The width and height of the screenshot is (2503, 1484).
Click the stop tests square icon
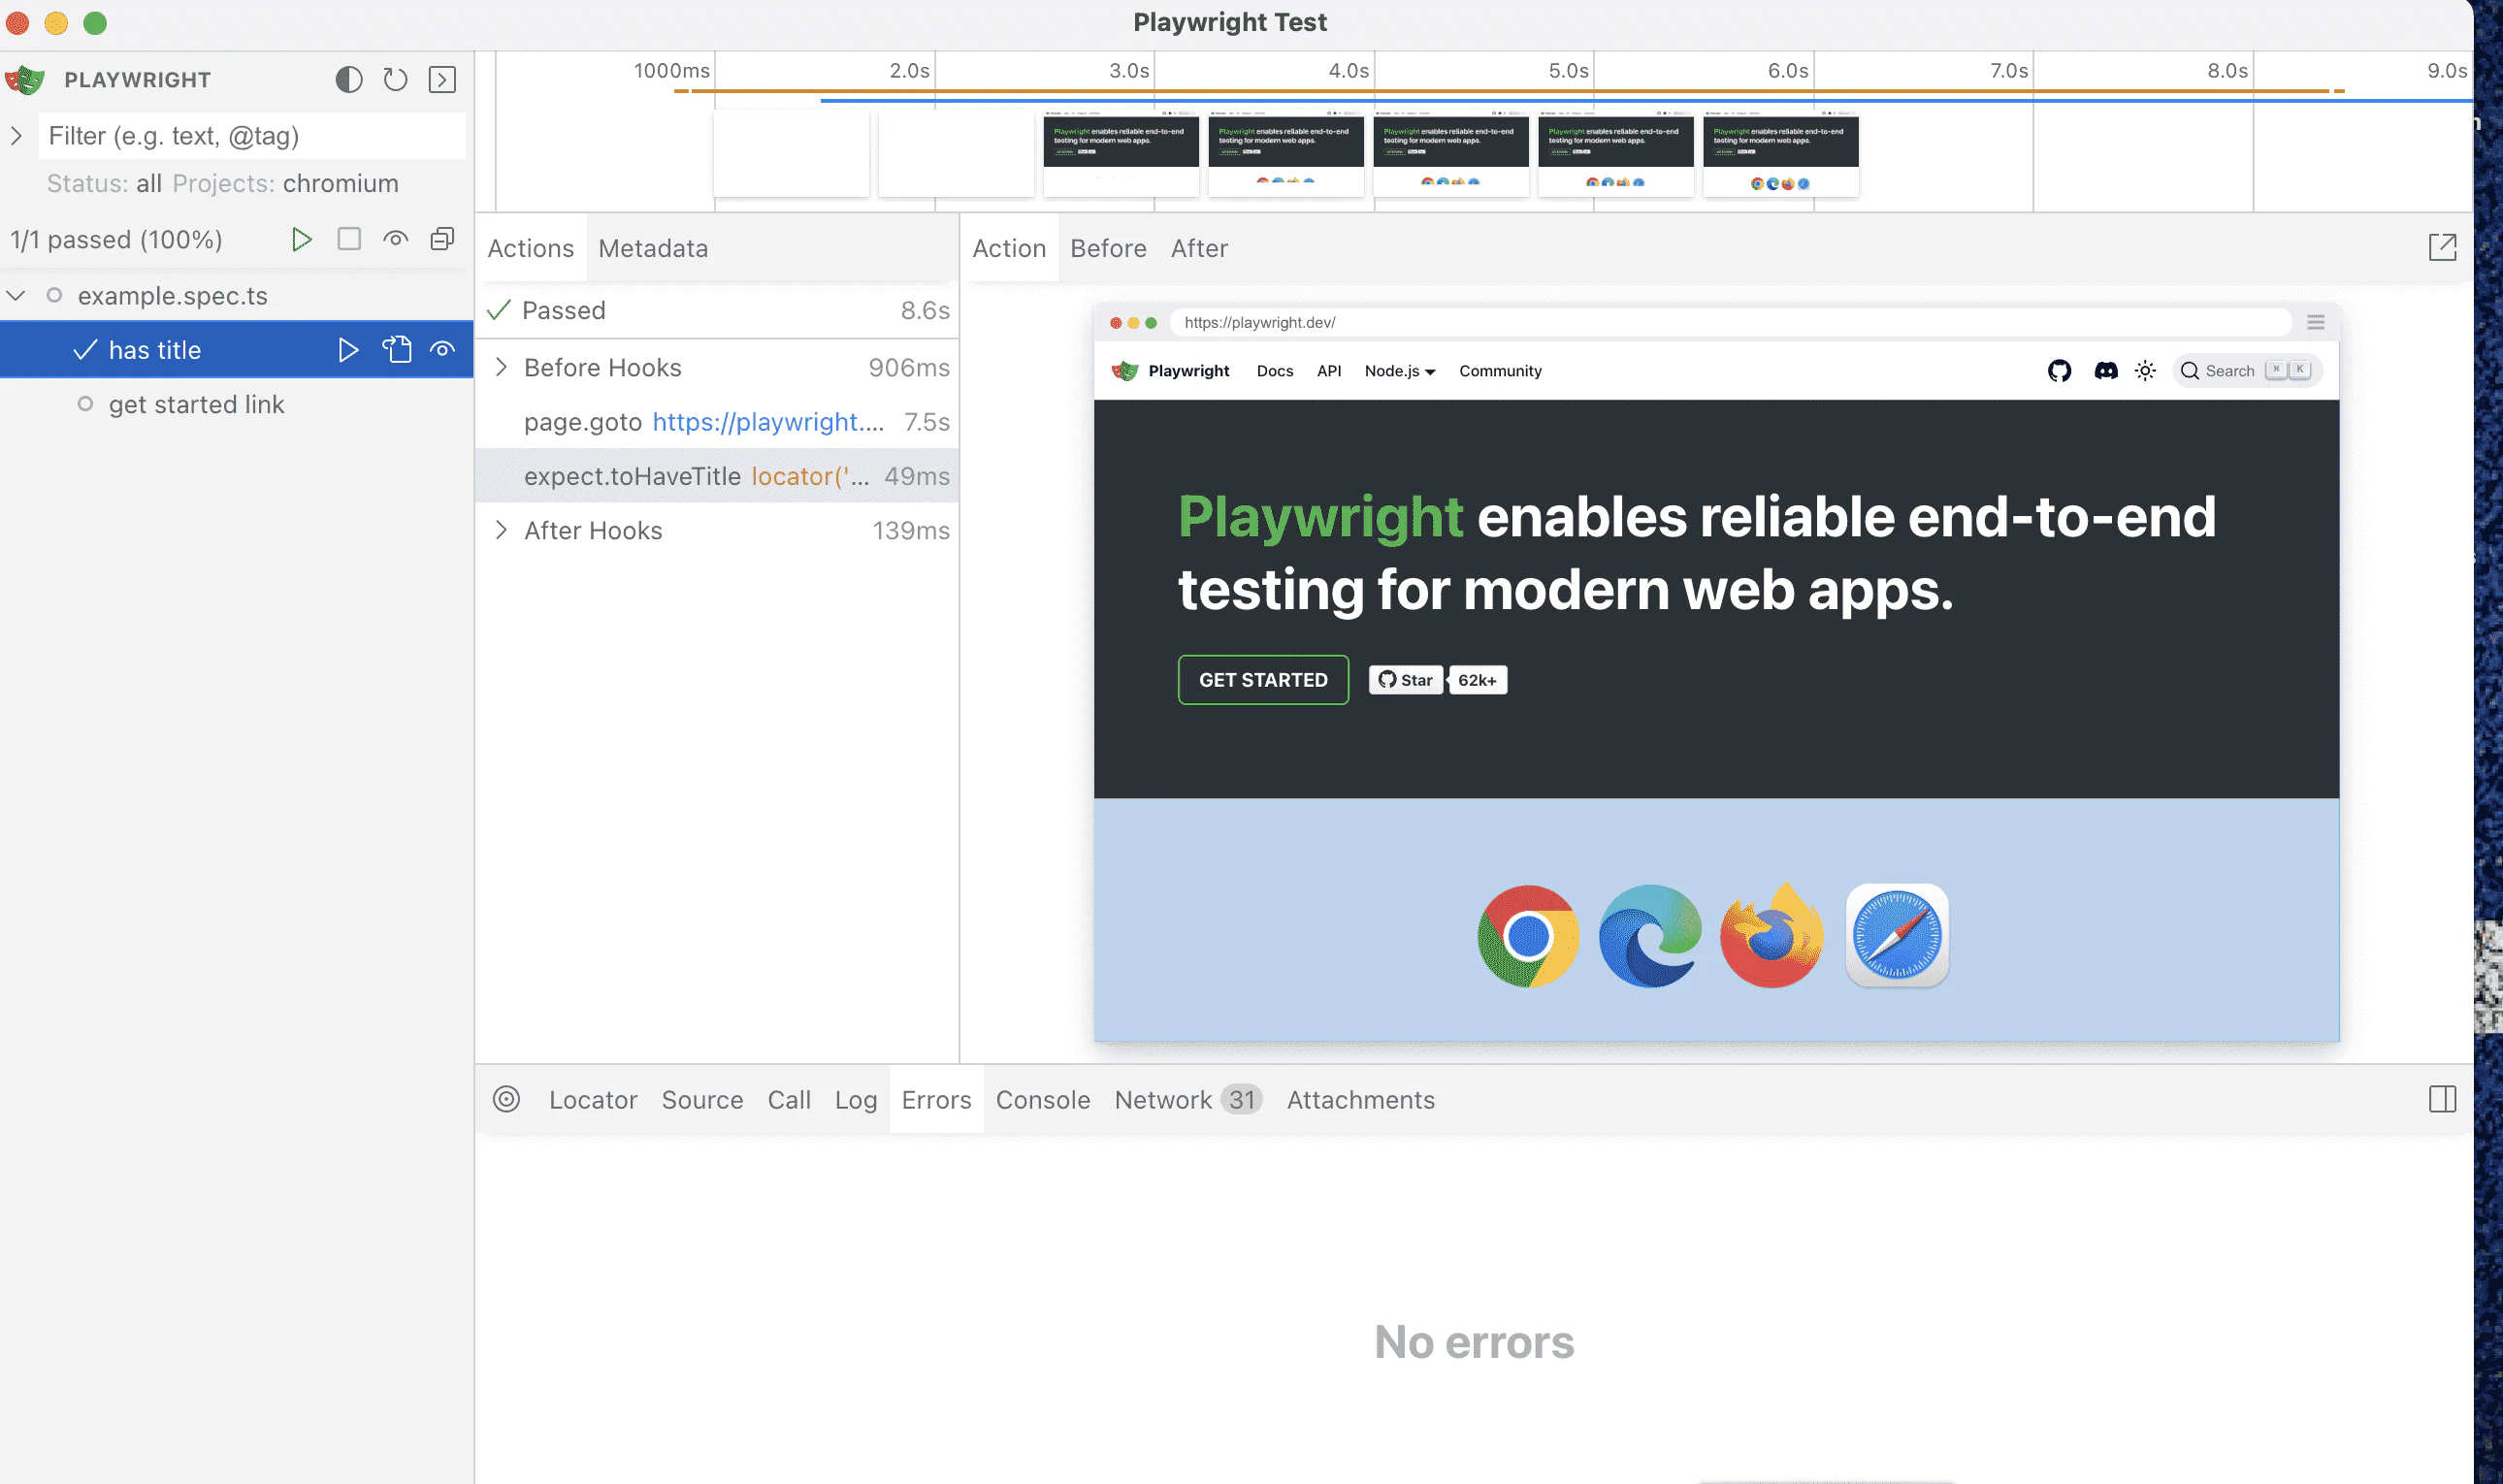tap(348, 239)
